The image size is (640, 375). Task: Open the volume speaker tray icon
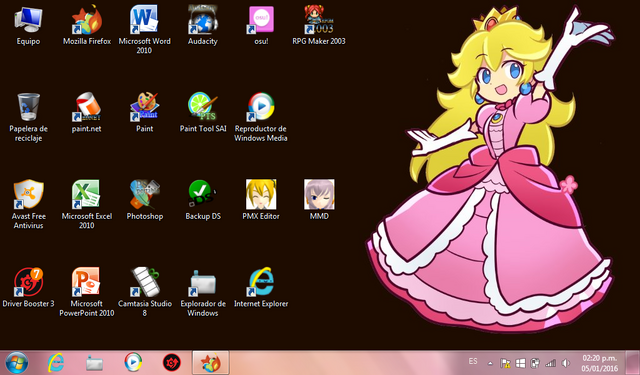(566, 363)
